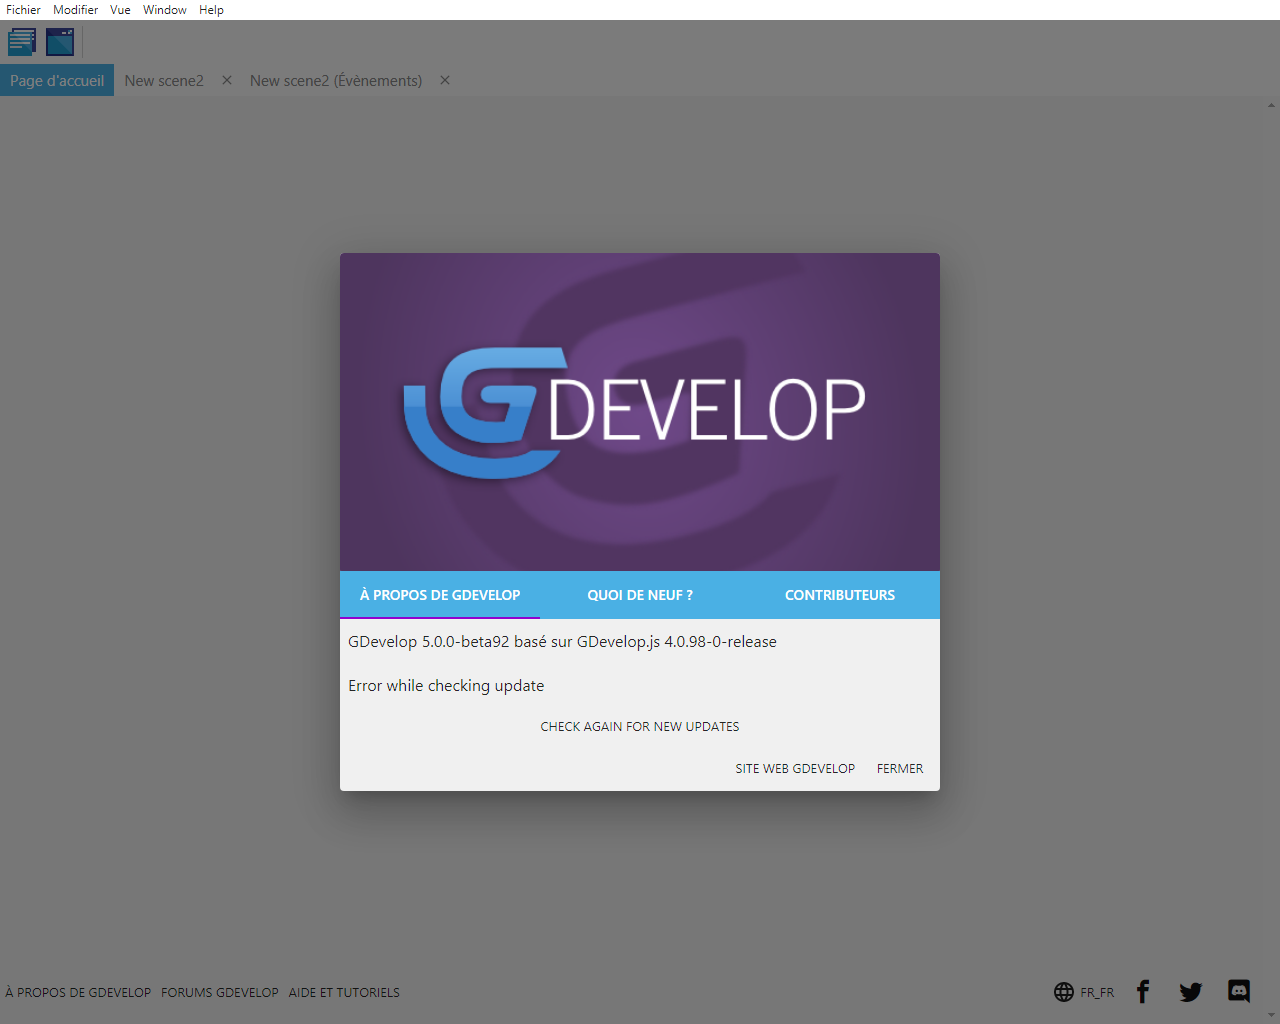Change language via the FR_FR label

[1097, 993]
